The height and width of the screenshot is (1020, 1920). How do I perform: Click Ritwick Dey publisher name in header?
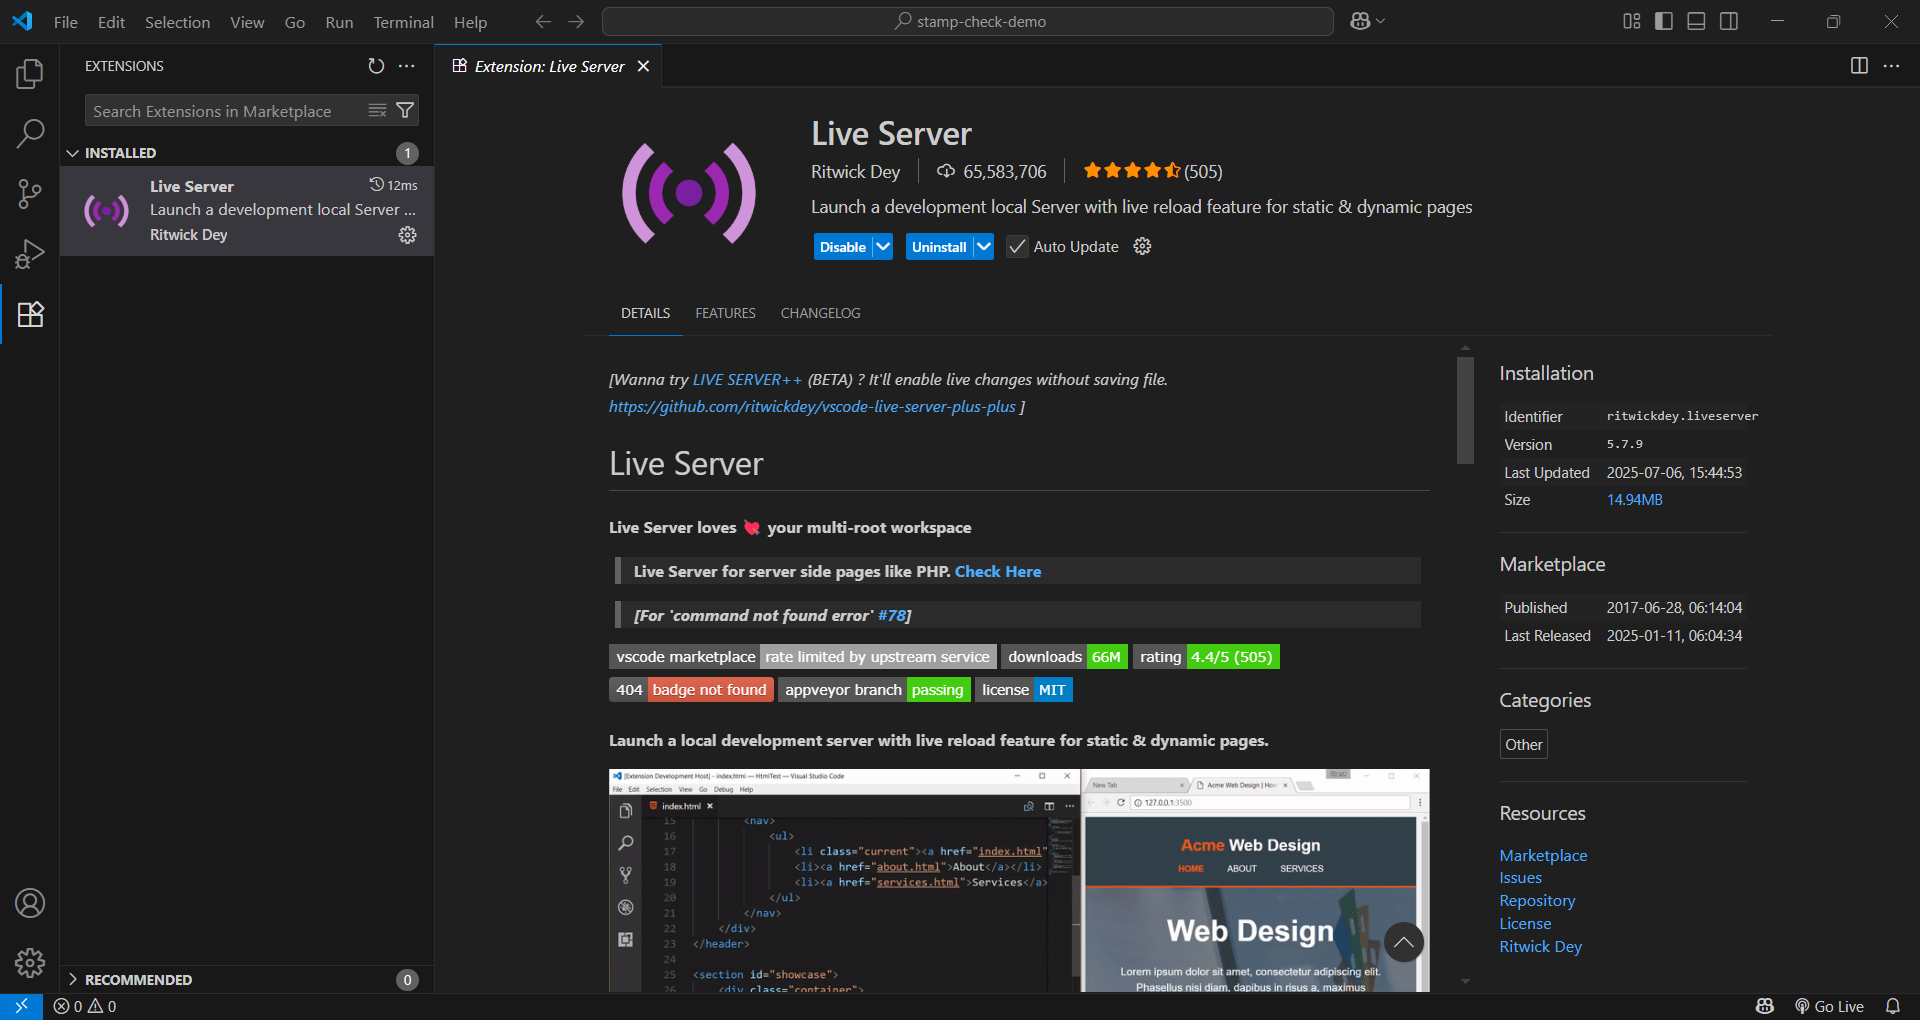(x=855, y=172)
